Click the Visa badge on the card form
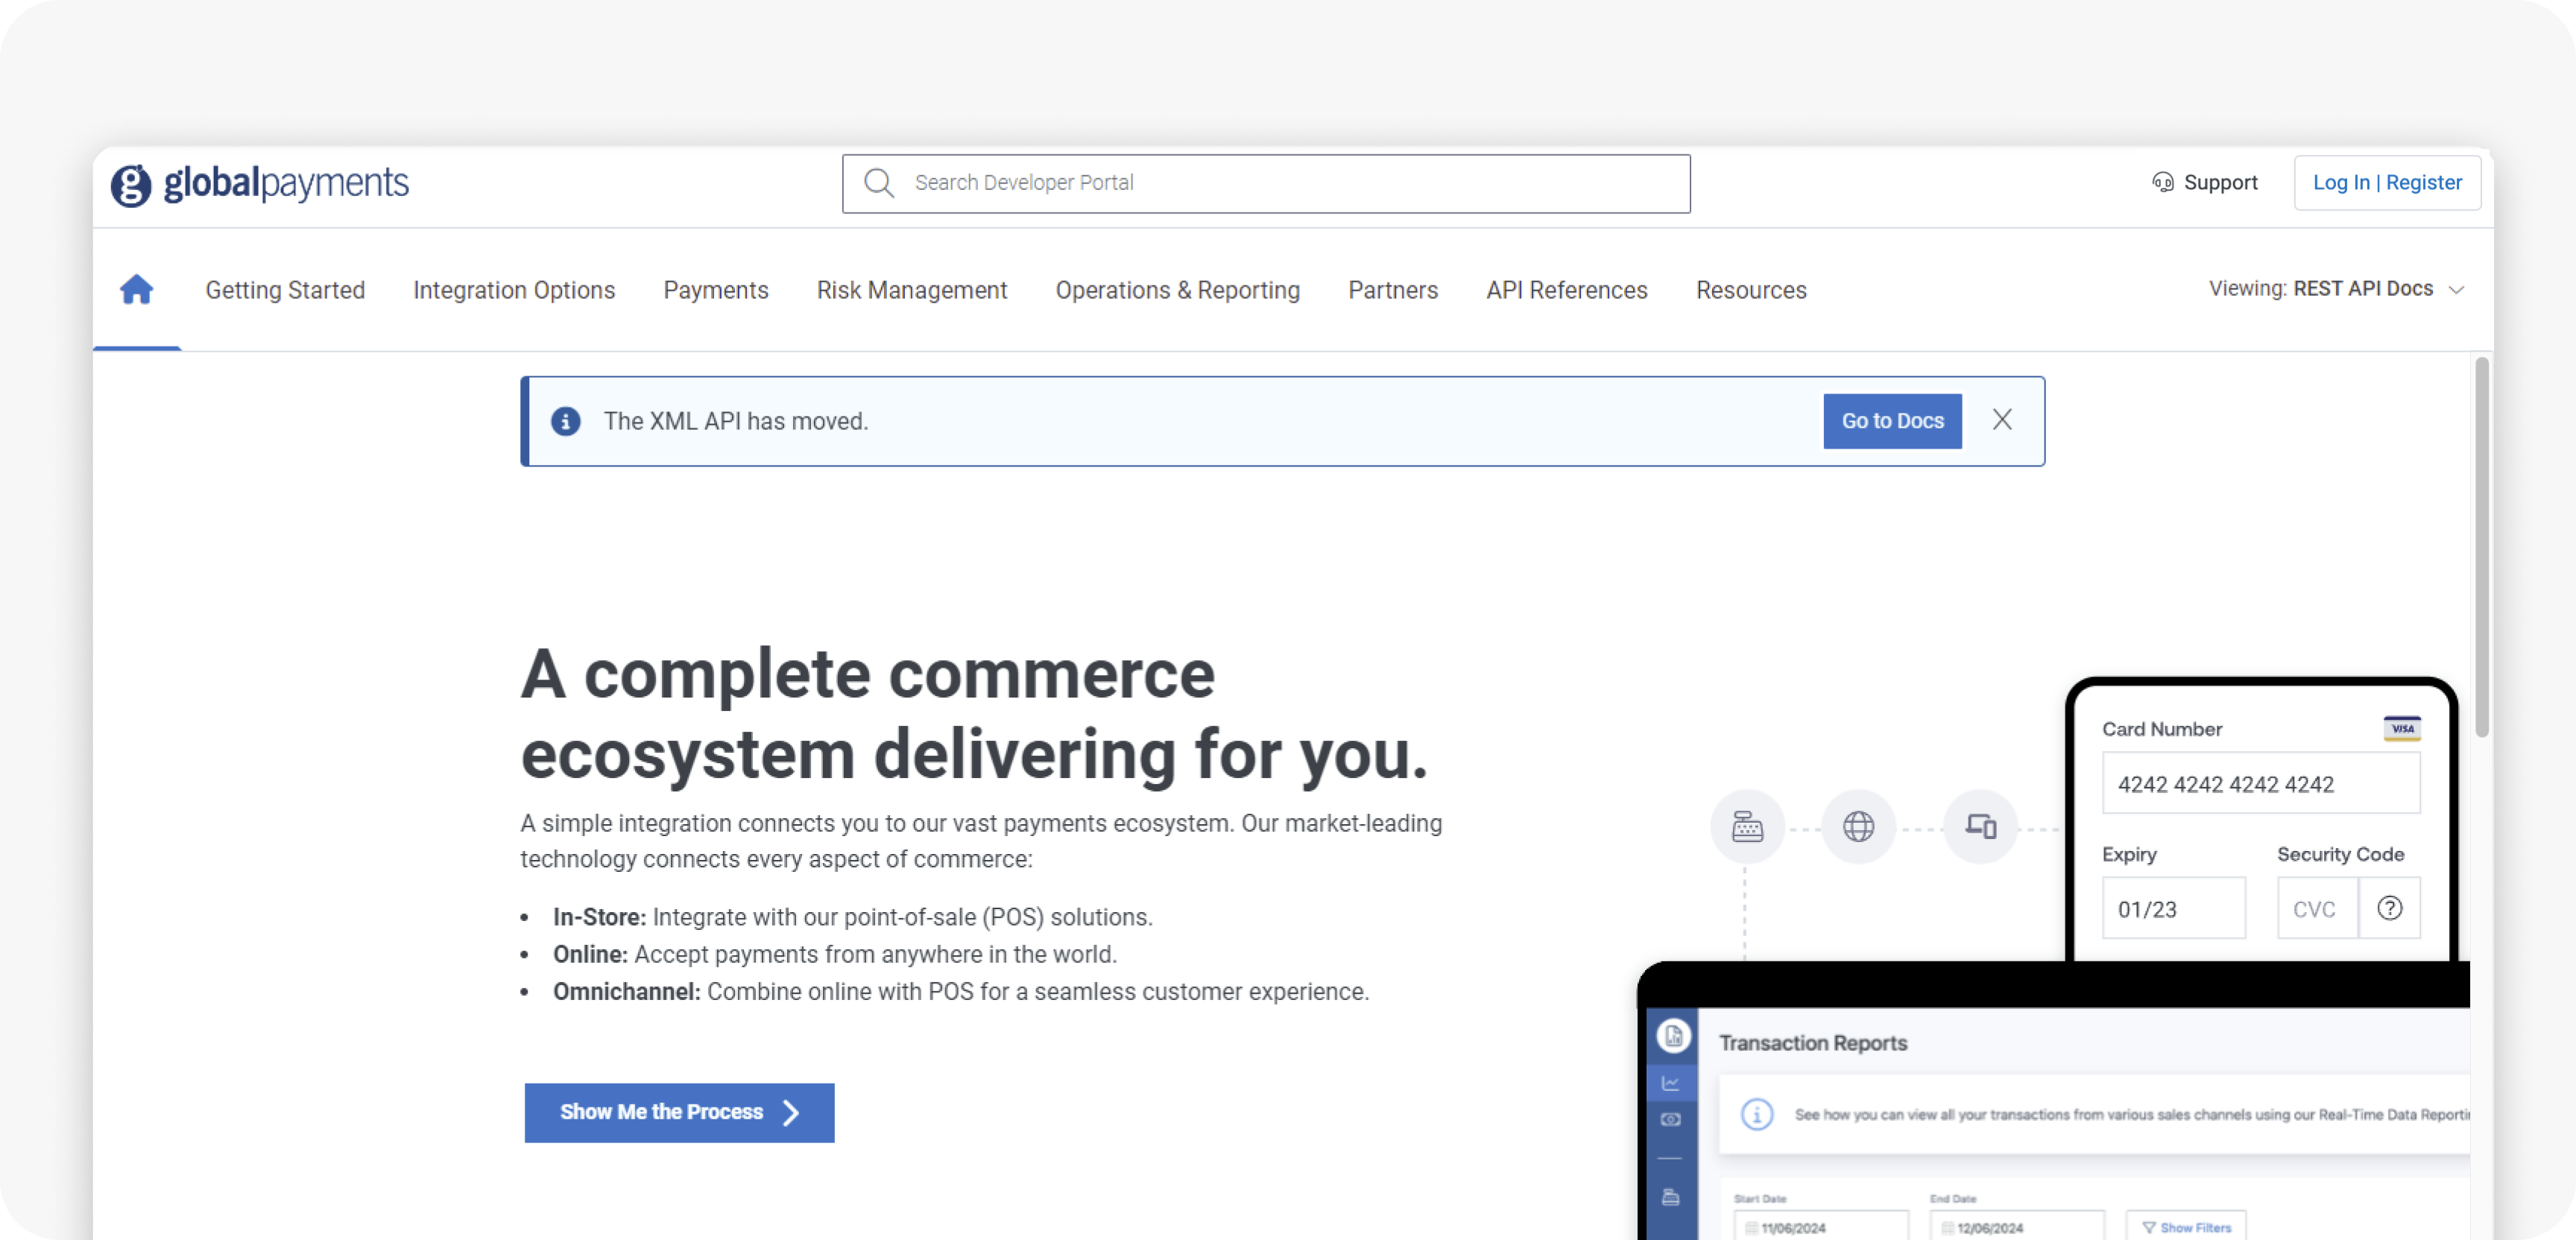The height and width of the screenshot is (1240, 2576). [x=2403, y=728]
